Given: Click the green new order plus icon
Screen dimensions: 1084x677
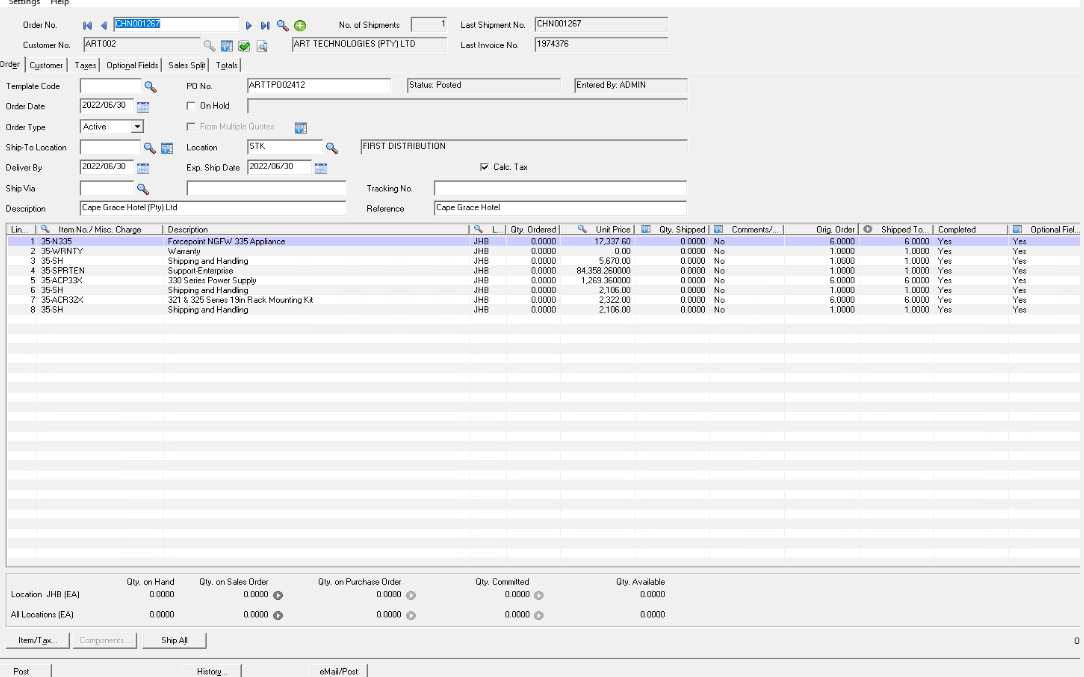Looking at the screenshot, I should tap(300, 25).
